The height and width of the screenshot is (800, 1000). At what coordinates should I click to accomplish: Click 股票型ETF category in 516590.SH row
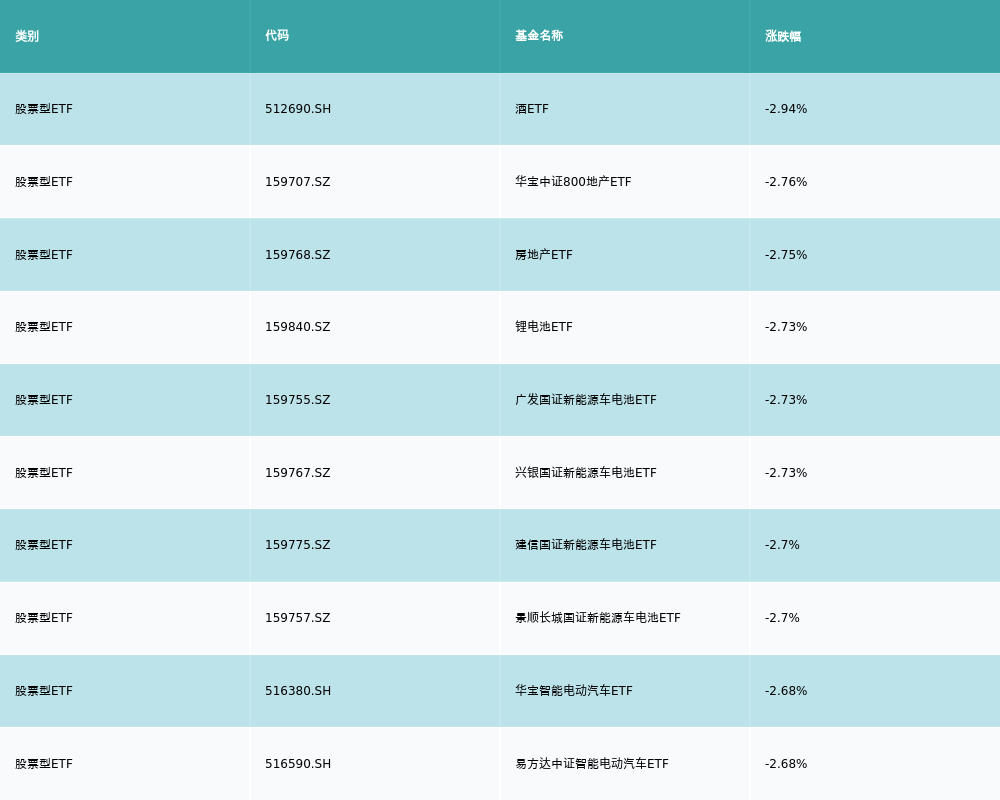44,764
